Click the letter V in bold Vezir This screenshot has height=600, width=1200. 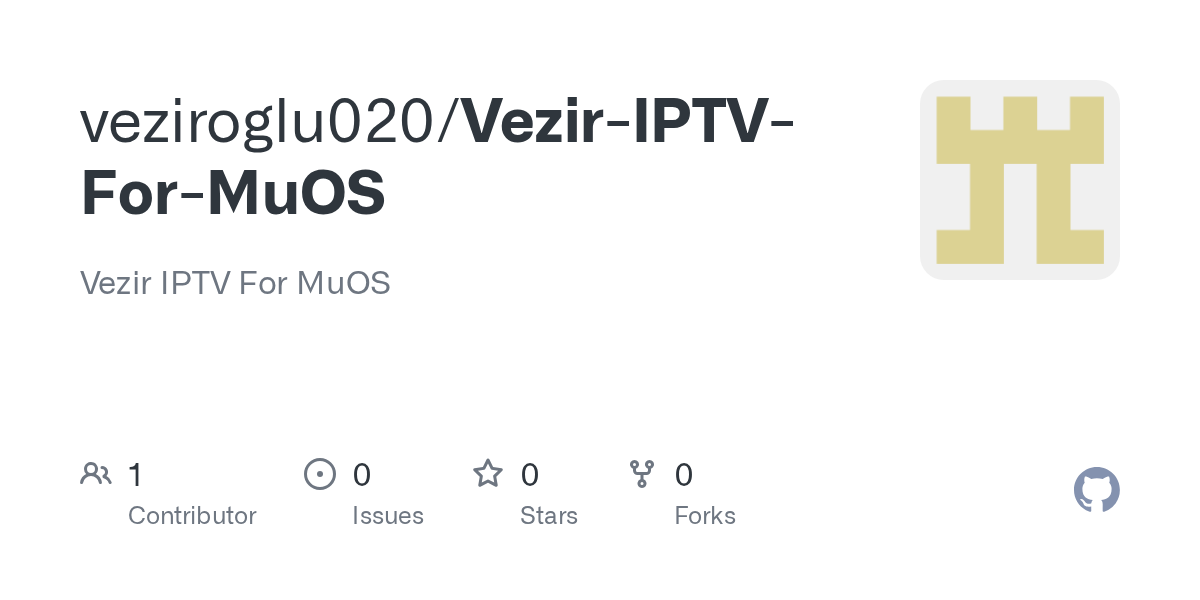pos(487,122)
